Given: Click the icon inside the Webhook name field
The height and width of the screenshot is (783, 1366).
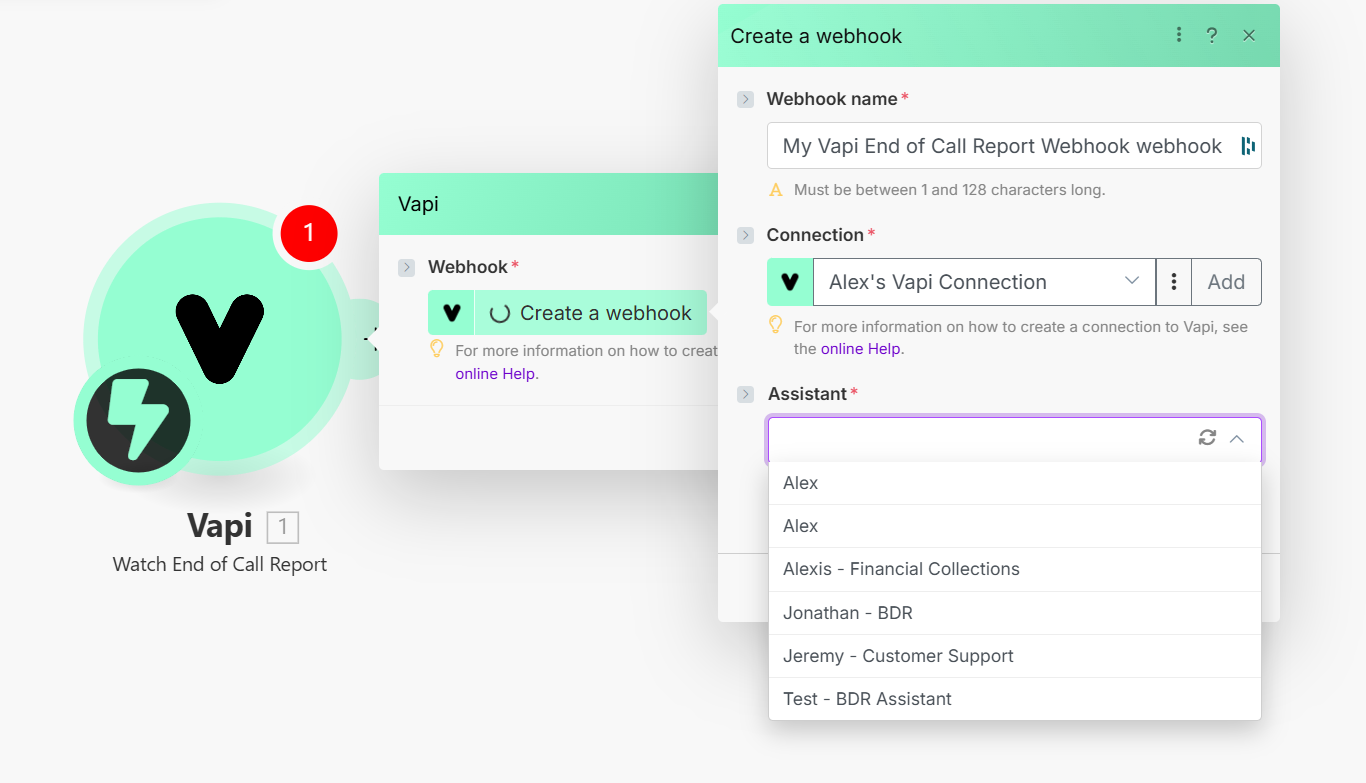Looking at the screenshot, I should (x=1248, y=146).
